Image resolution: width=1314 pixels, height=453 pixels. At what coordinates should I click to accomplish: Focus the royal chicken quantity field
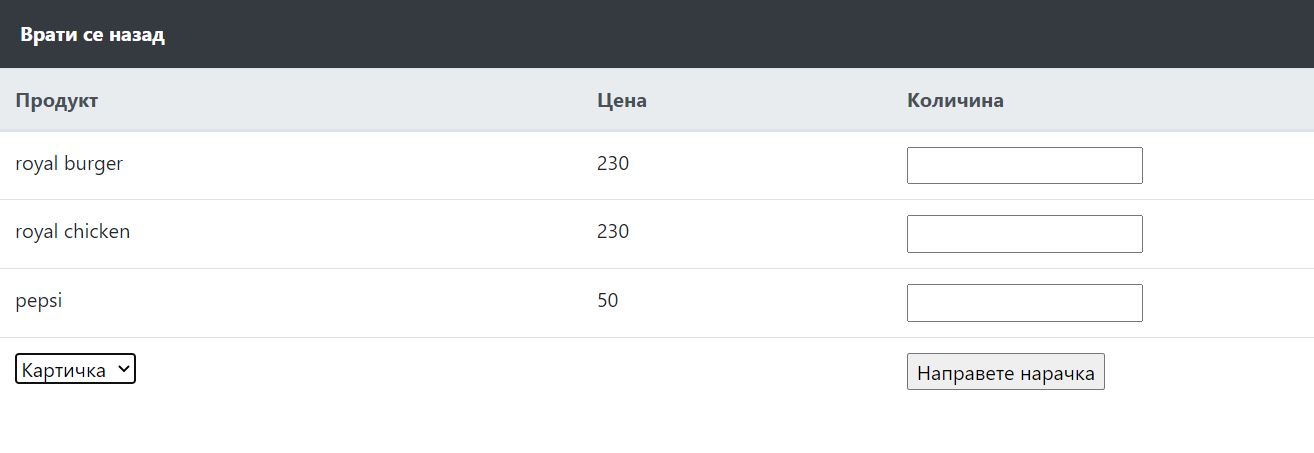1024,234
